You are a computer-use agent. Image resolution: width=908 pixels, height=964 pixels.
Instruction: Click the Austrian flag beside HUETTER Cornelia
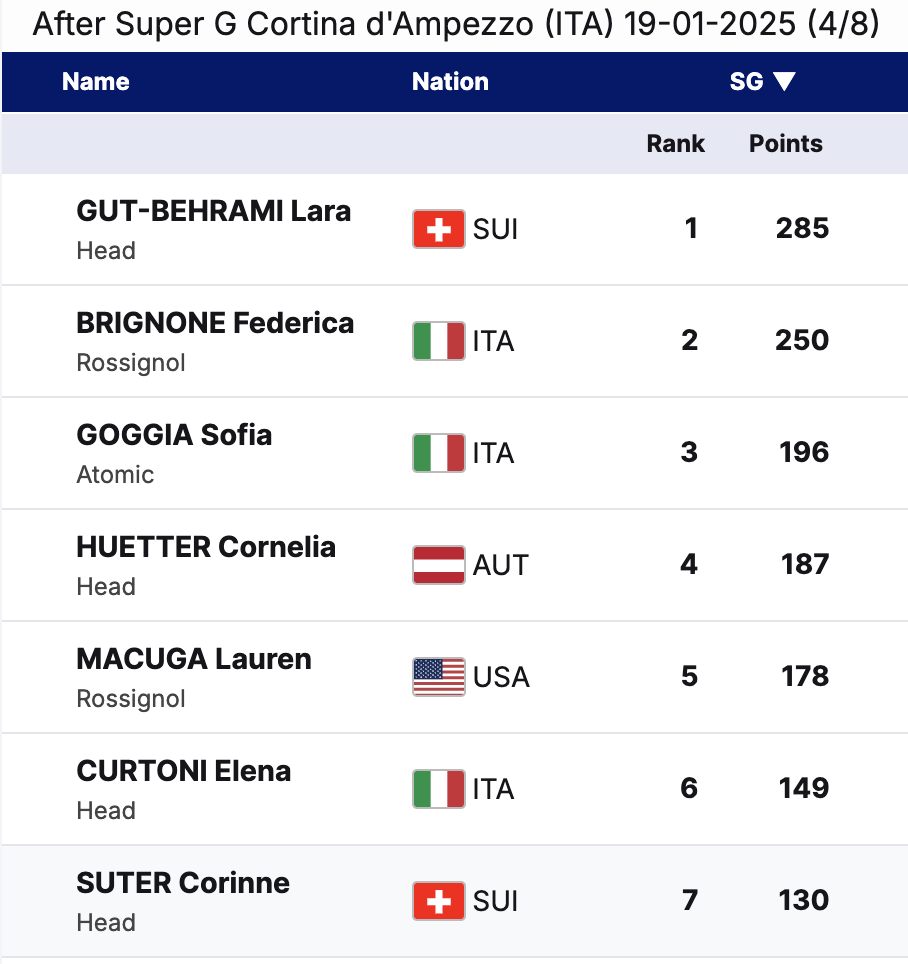(x=438, y=565)
